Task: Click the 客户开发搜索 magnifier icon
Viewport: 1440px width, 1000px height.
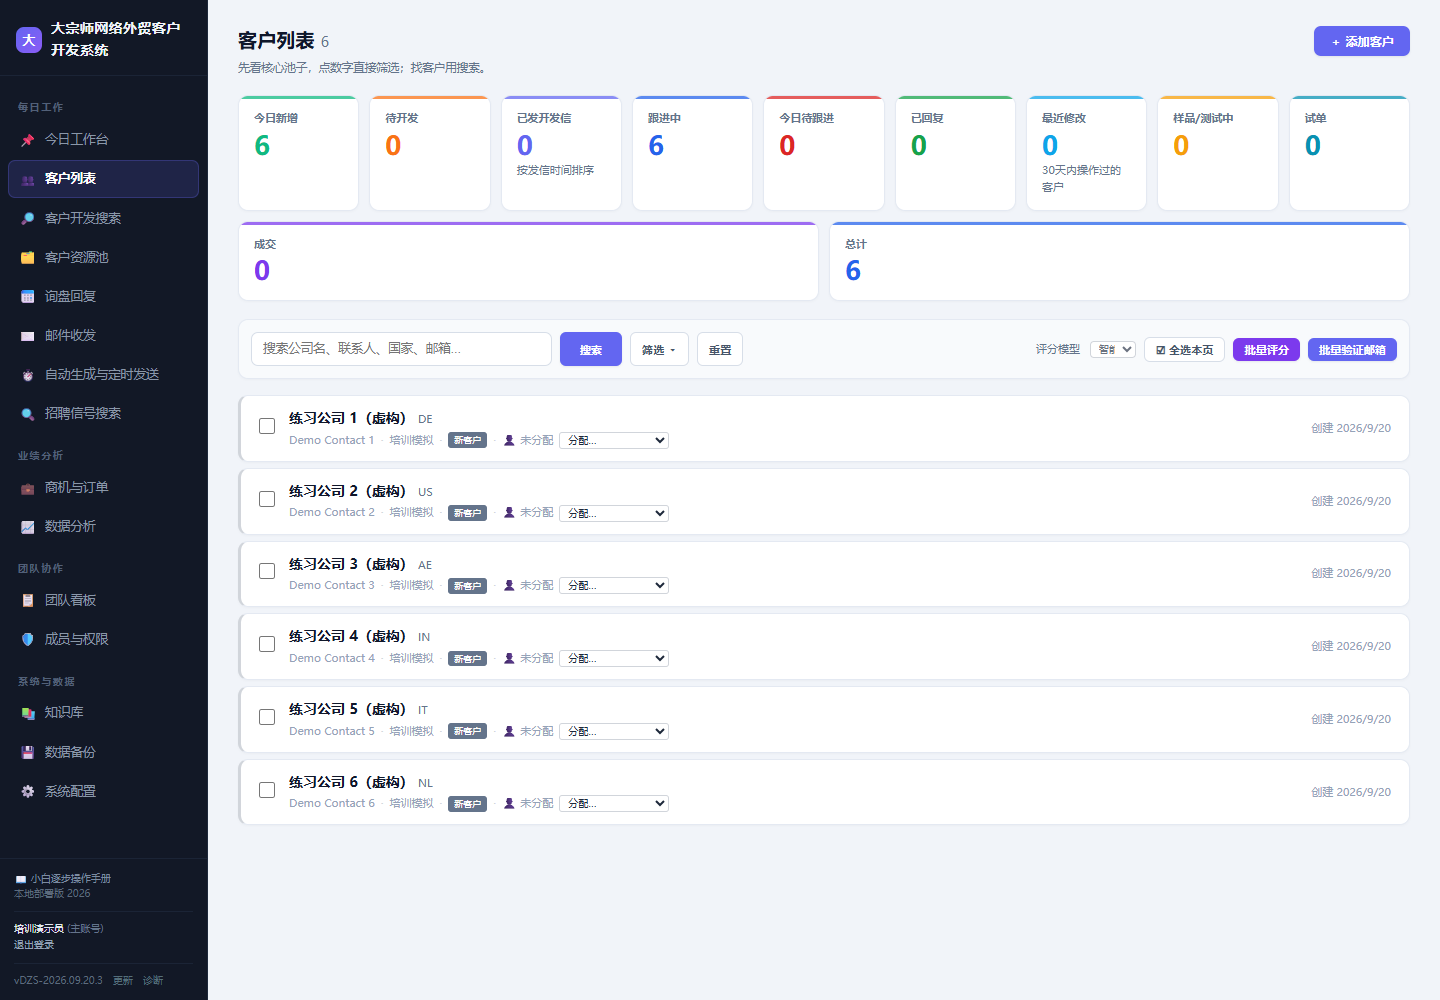Action: (x=28, y=218)
